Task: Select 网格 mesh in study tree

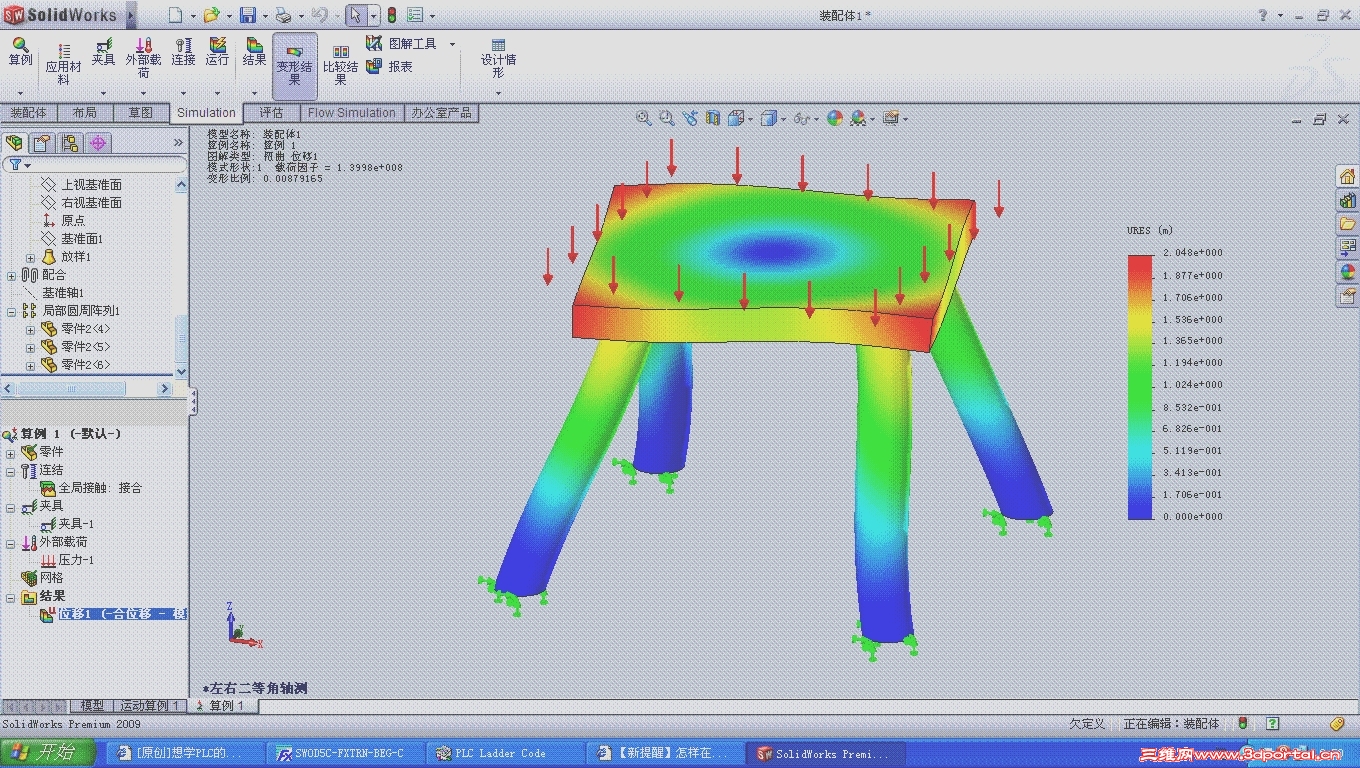Action: (x=51, y=578)
